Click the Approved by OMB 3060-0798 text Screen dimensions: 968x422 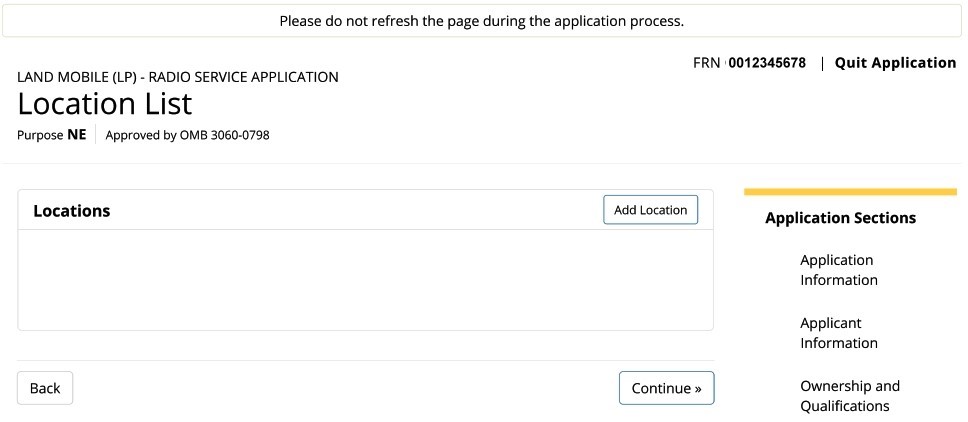[x=188, y=135]
